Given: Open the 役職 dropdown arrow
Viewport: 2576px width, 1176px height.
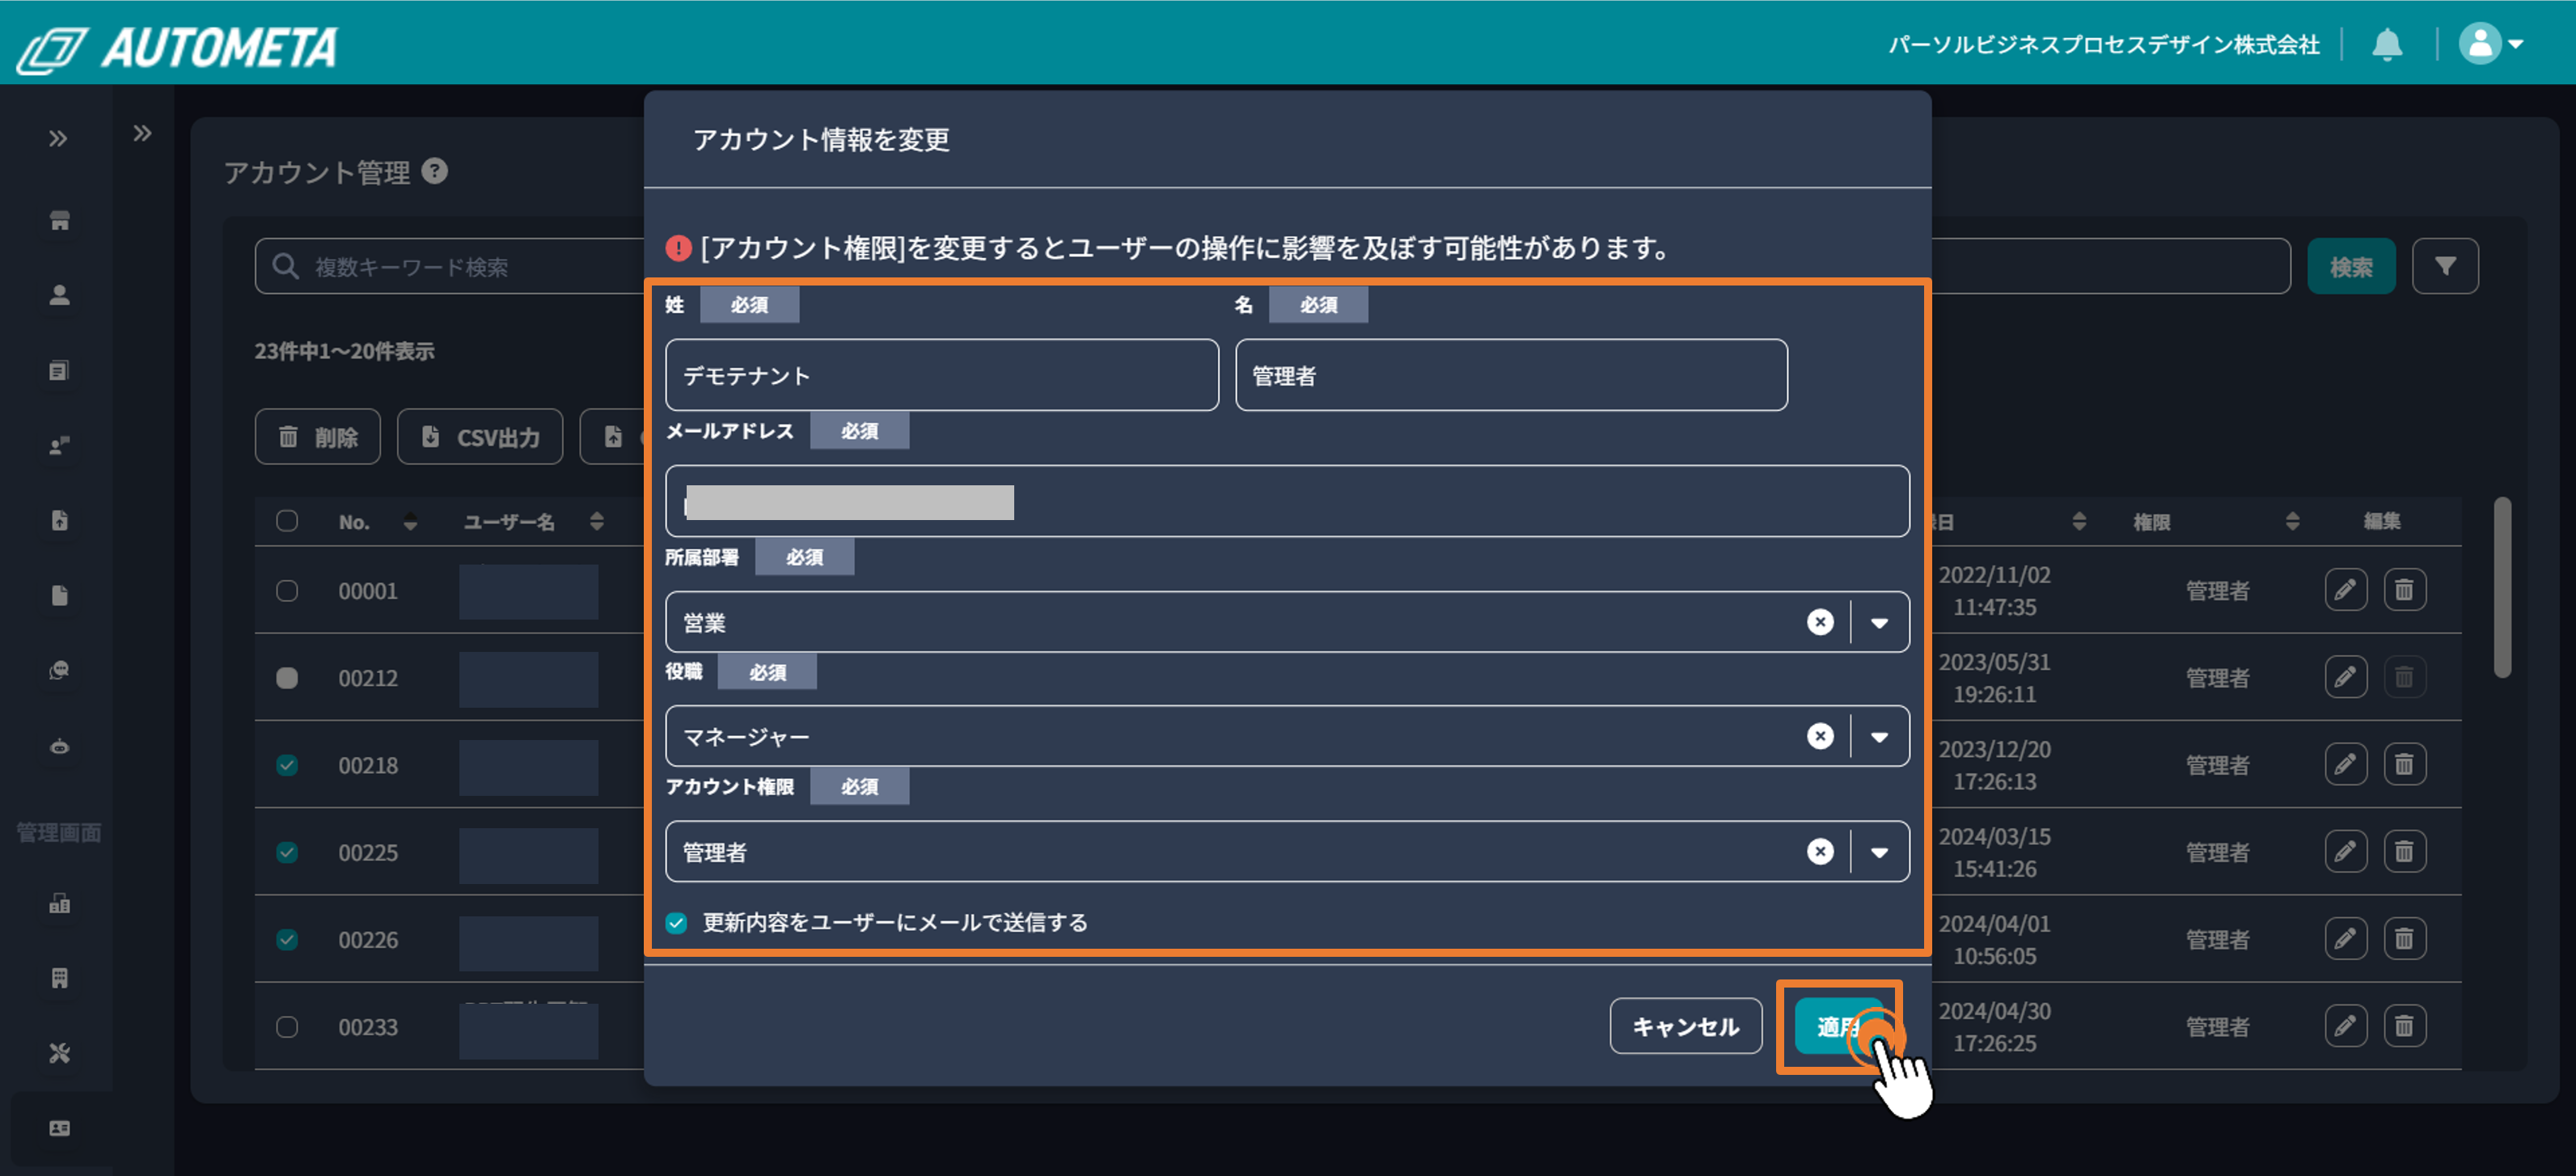Looking at the screenshot, I should click(1879, 736).
